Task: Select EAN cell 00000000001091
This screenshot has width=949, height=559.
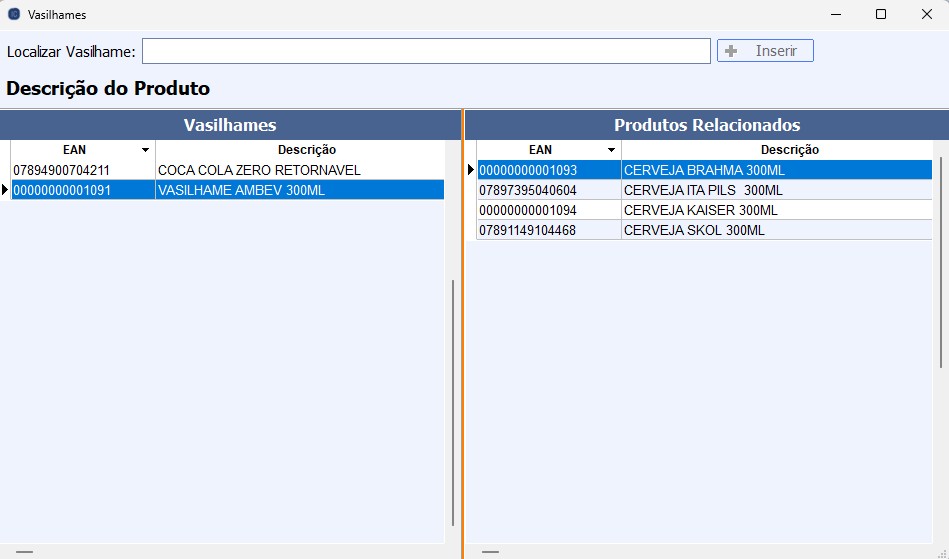Action: coord(83,190)
